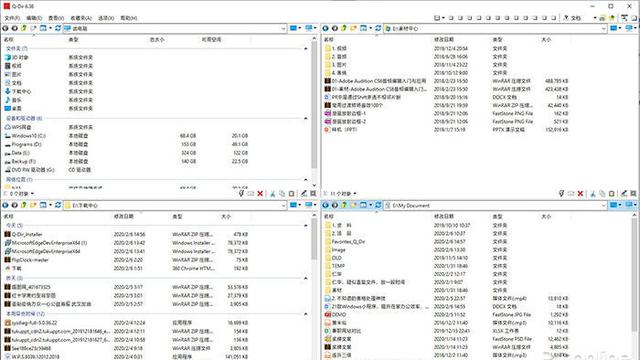Collapse the 今天 (5) group
The height and width of the screenshot is (360, 640).
point(306,225)
